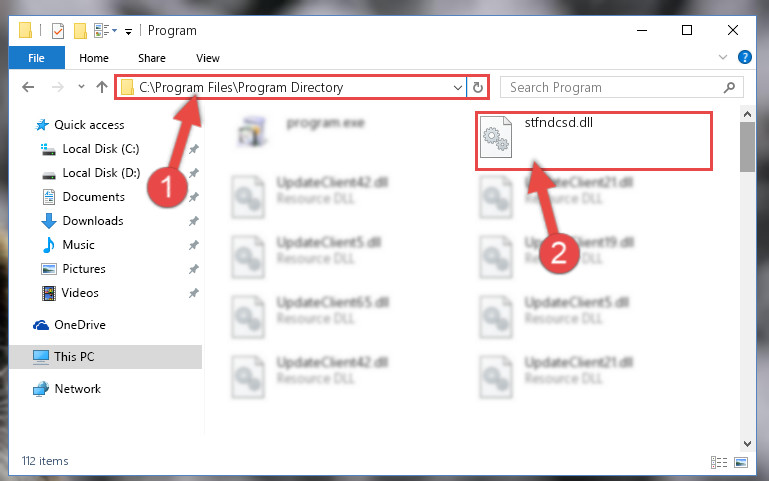Unpin Documents using its pin icon
The height and width of the screenshot is (481, 769).
194,197
